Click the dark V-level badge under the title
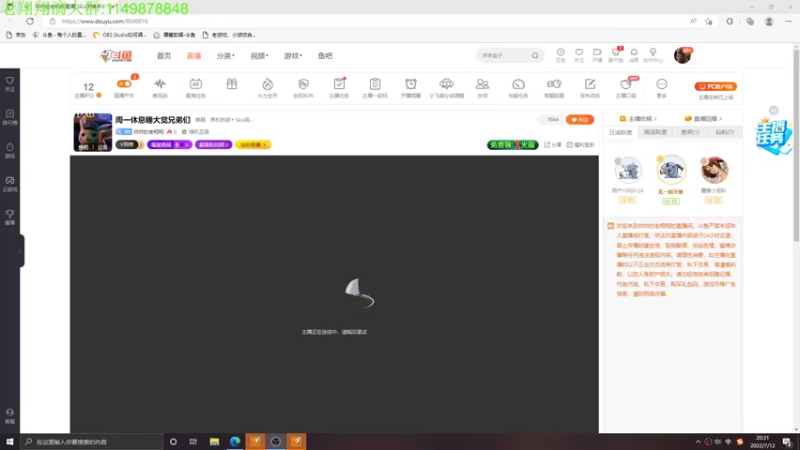 pos(130,145)
